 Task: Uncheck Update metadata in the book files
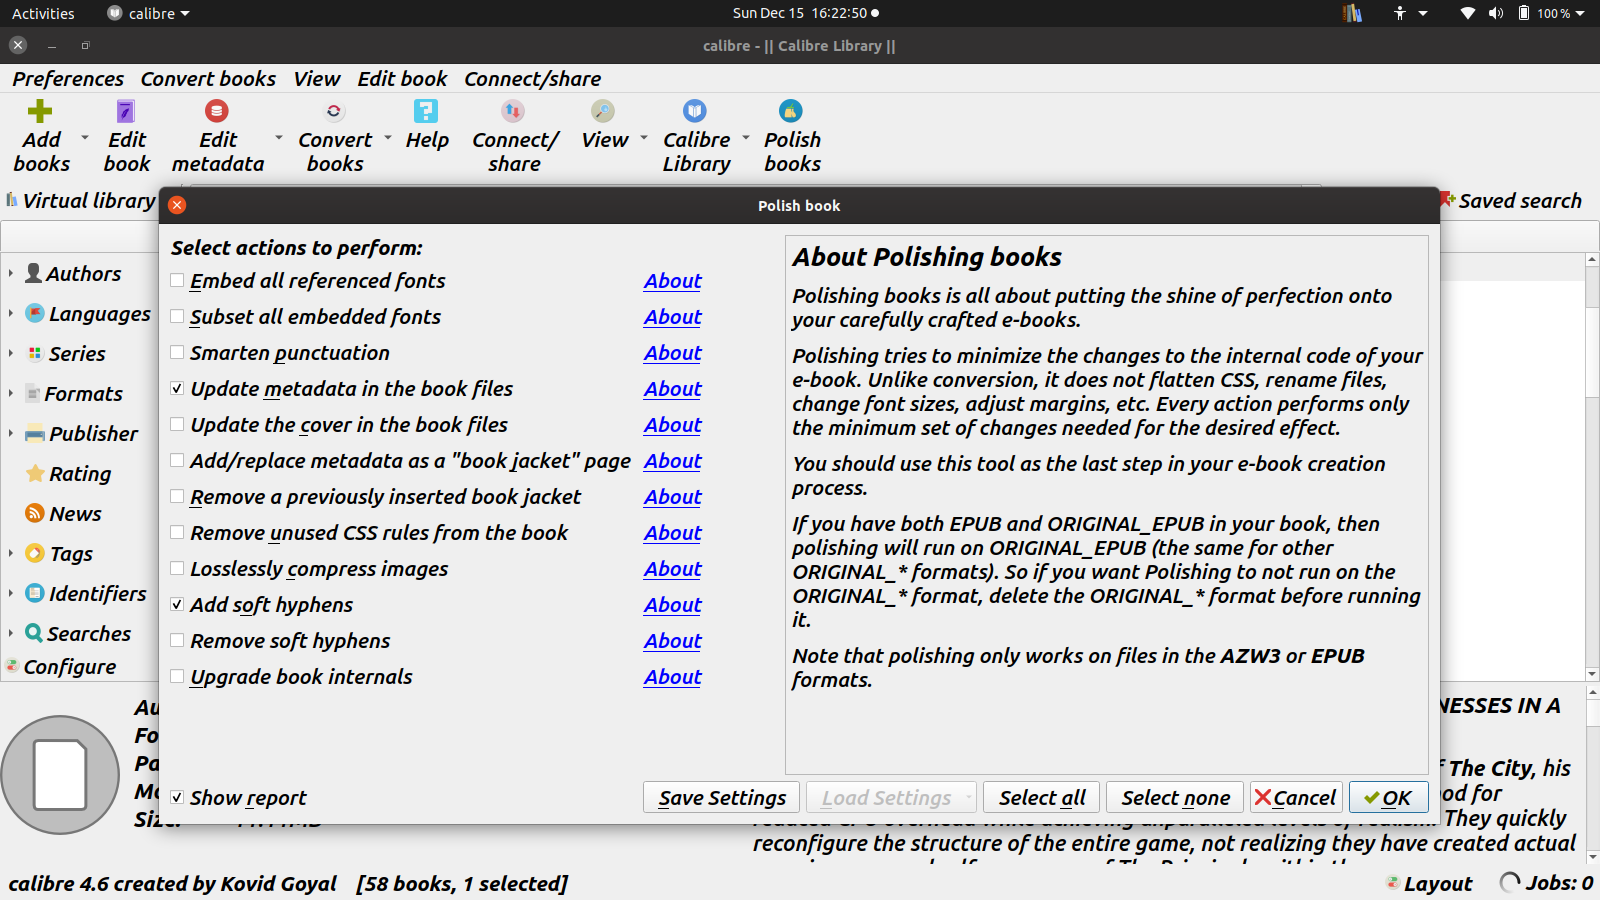point(177,389)
